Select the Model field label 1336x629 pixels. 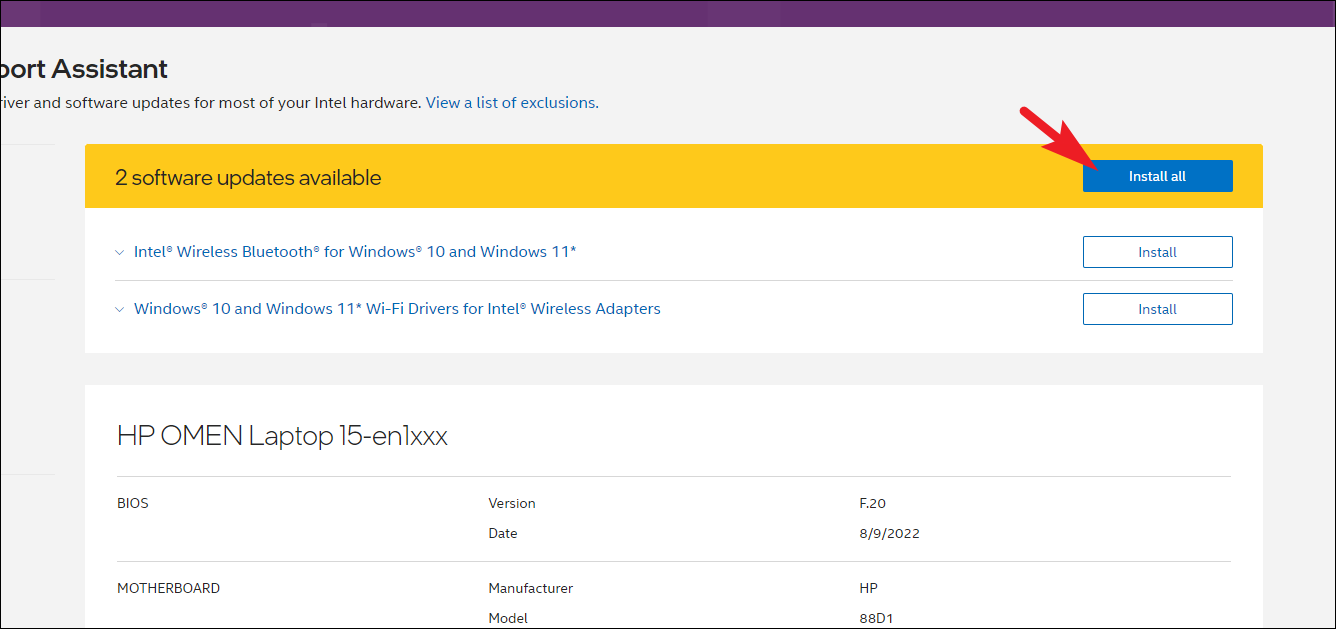coord(508,618)
